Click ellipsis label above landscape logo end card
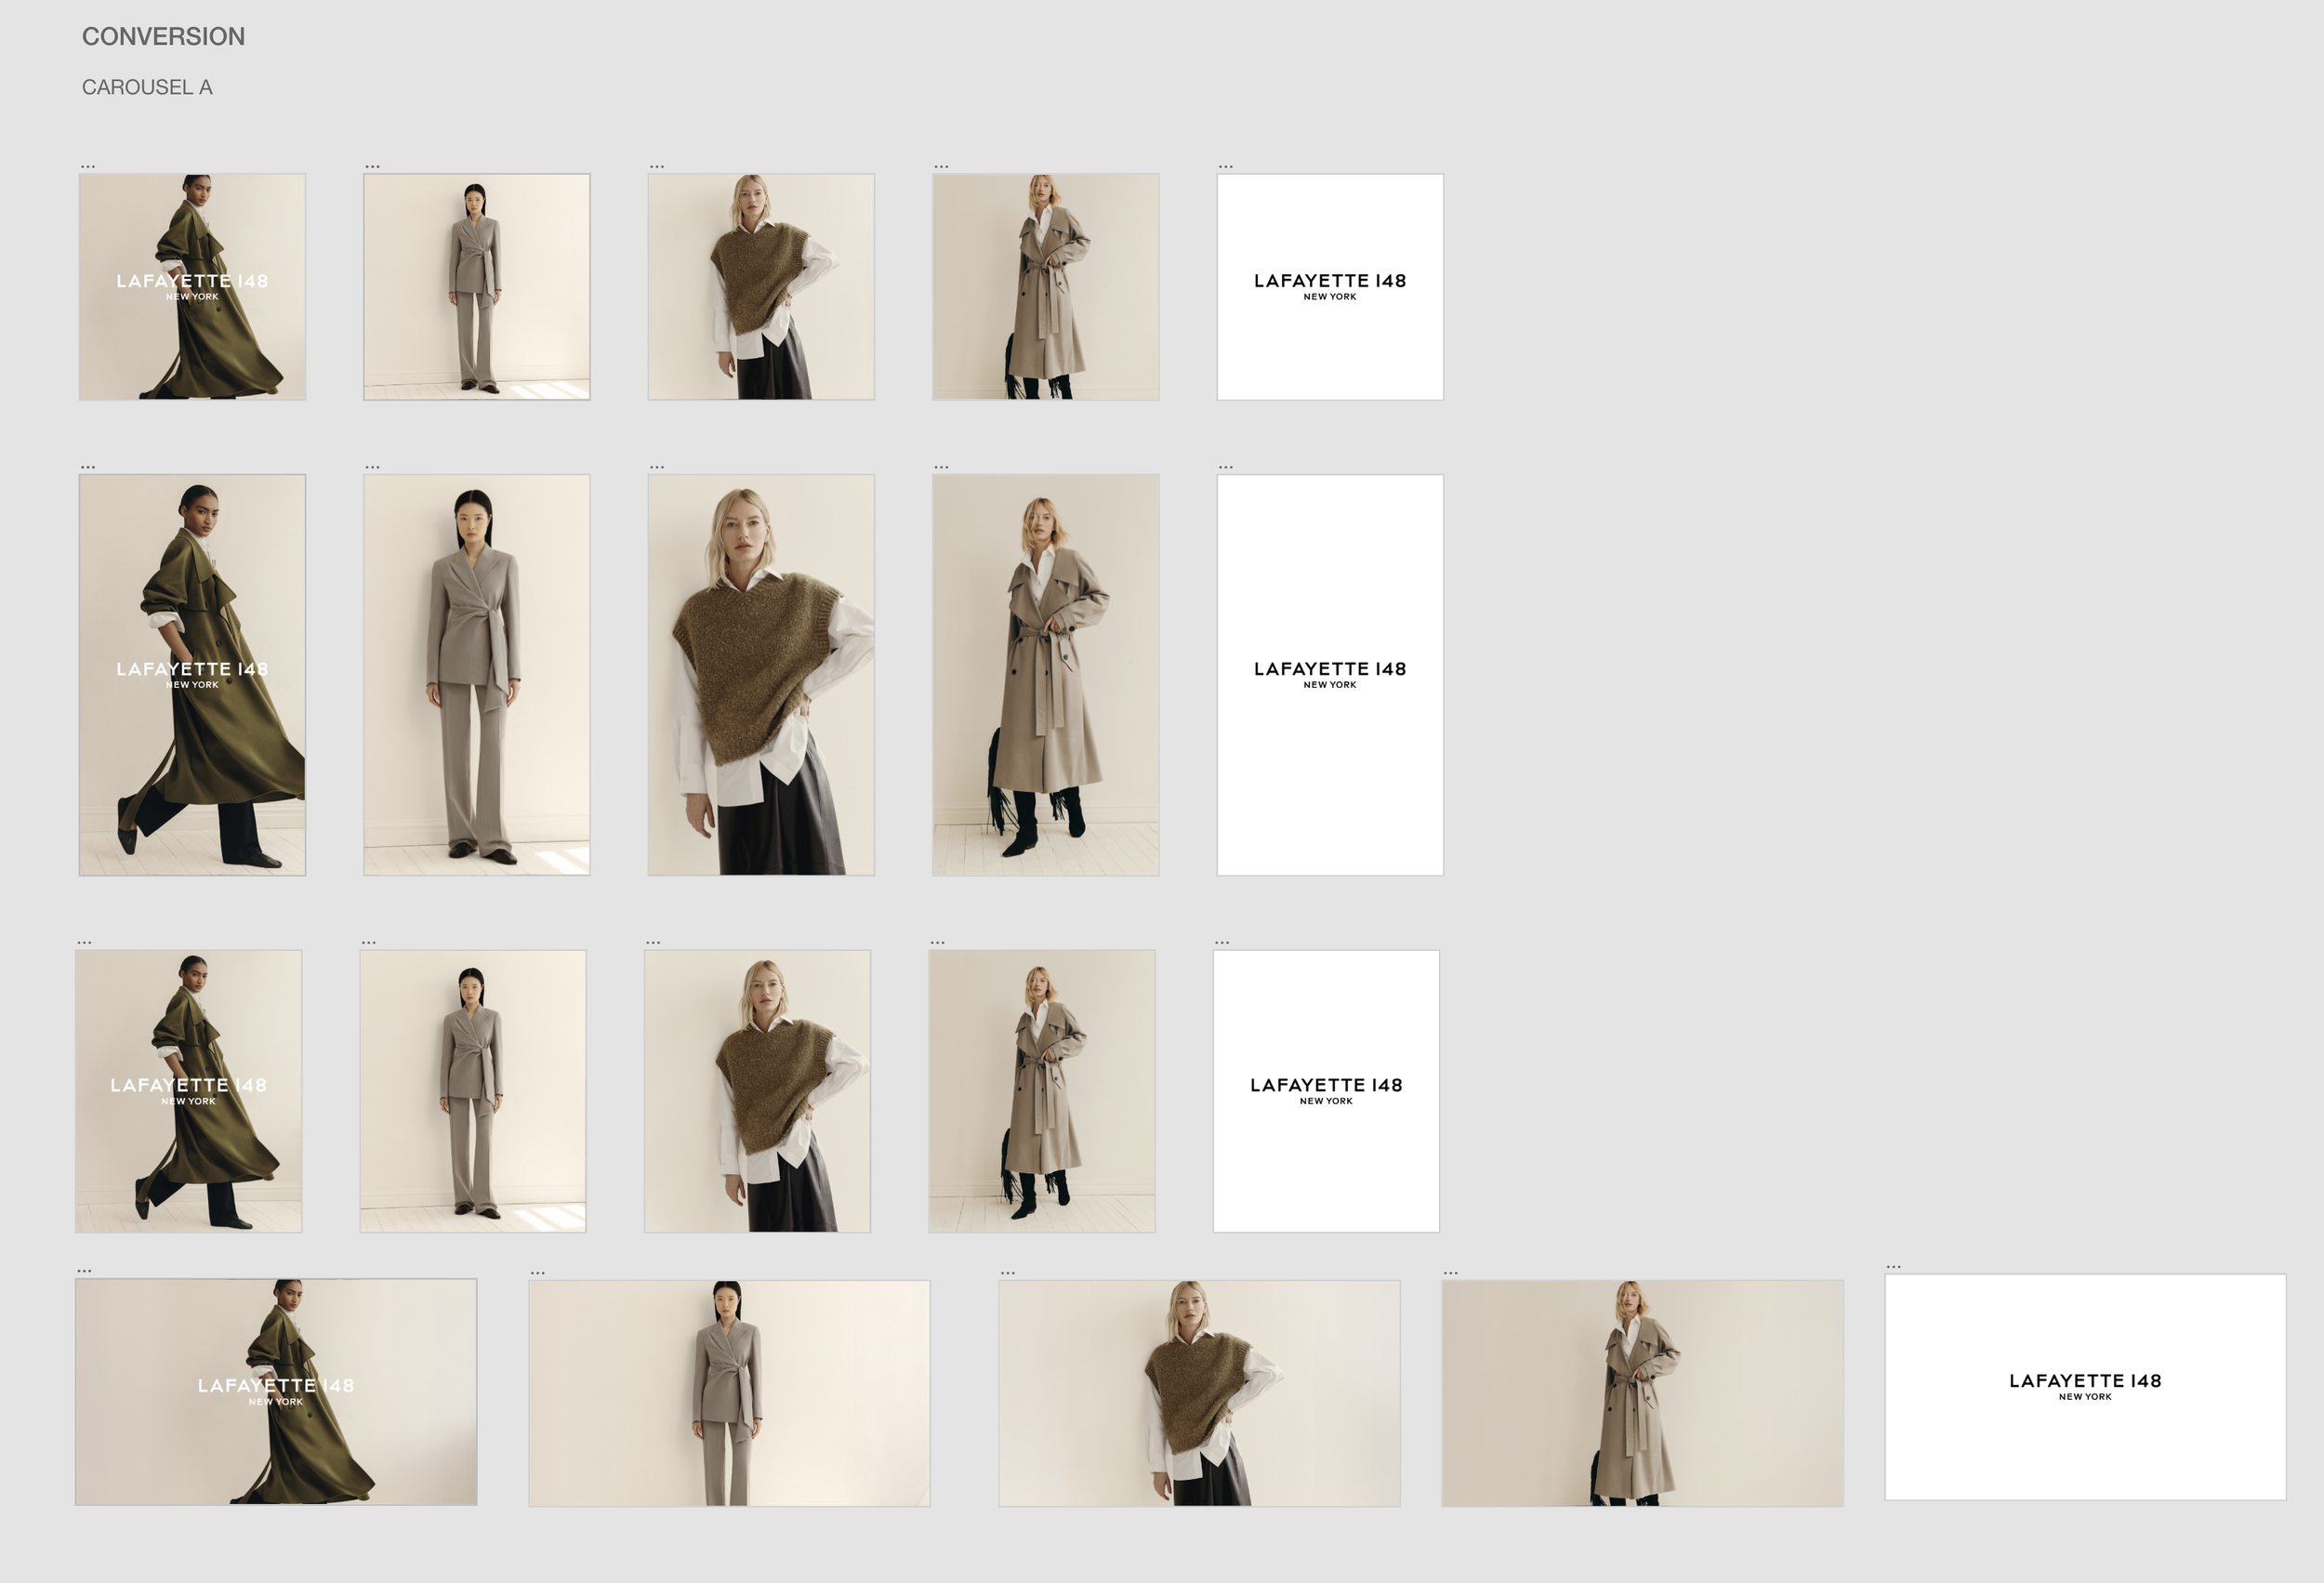This screenshot has height=1583, width=2324. click(x=1893, y=1267)
